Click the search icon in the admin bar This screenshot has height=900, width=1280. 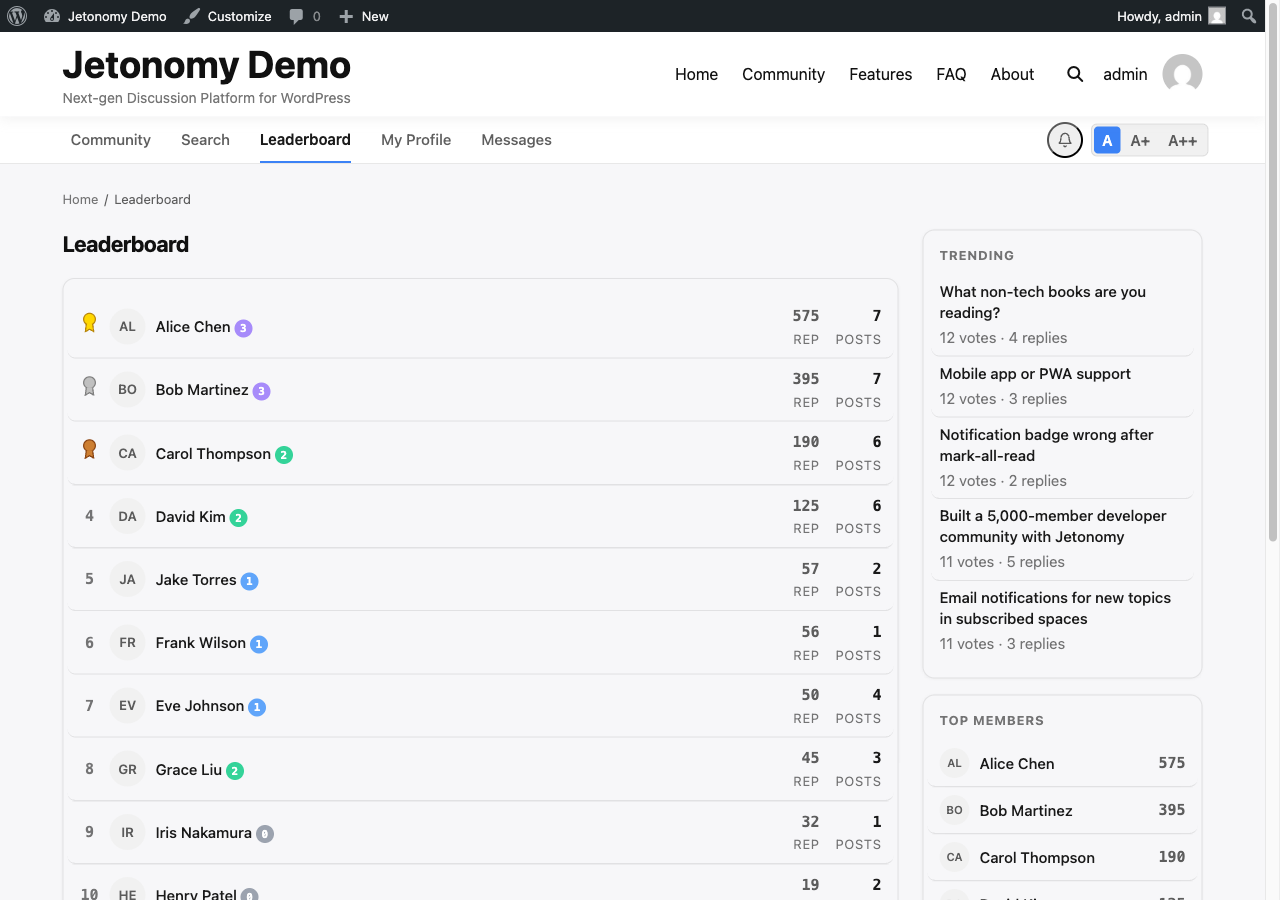point(1248,15)
